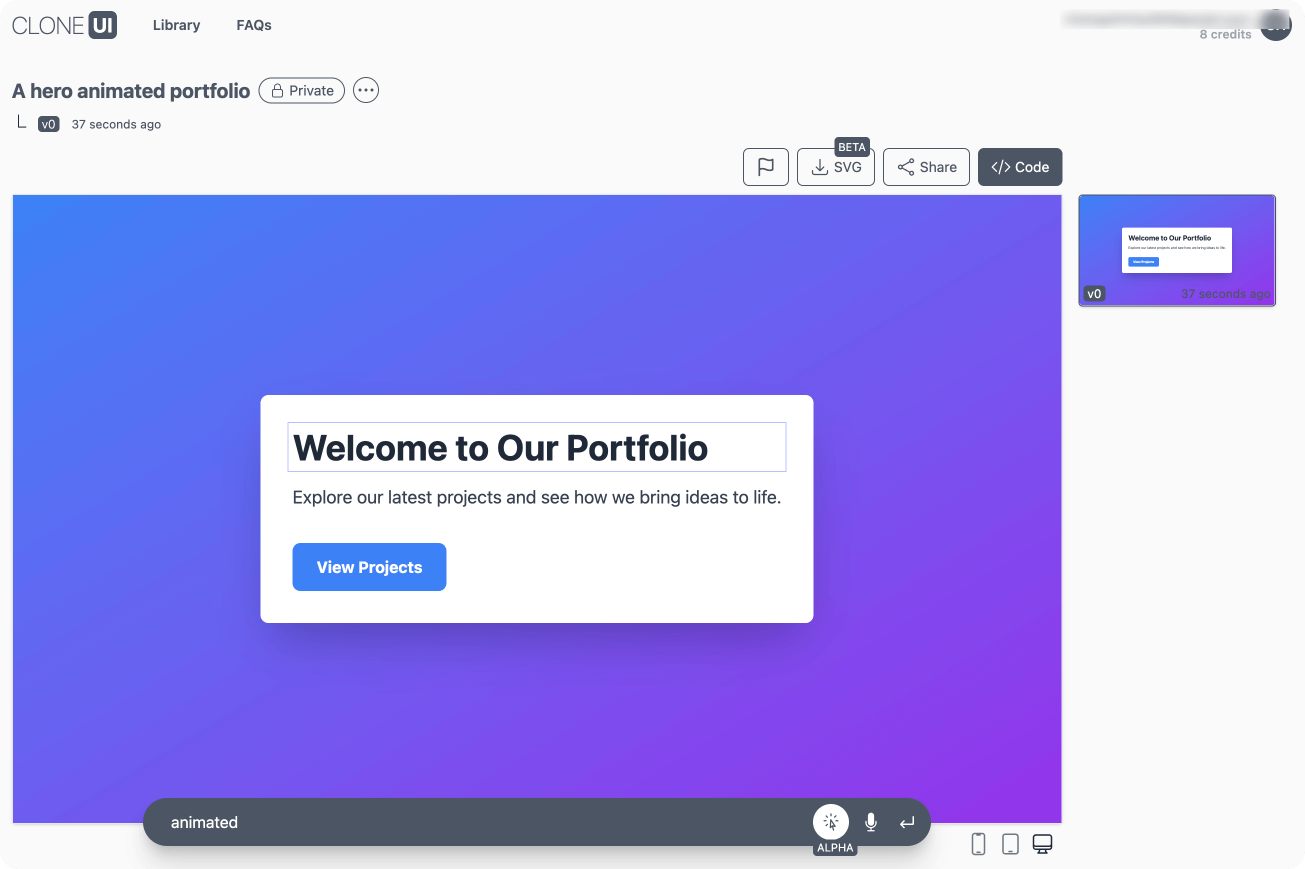Click the microphone voice input icon
The image size is (1305, 869).
871,822
